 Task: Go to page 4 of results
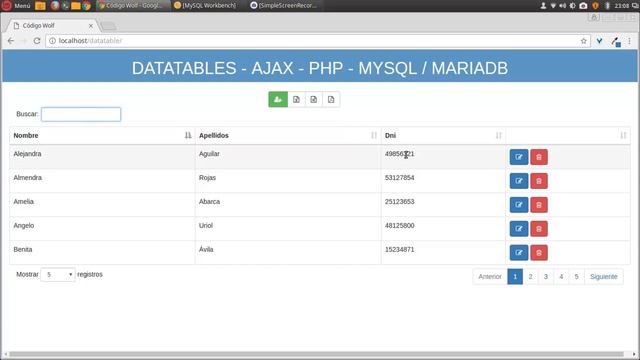(x=561, y=277)
